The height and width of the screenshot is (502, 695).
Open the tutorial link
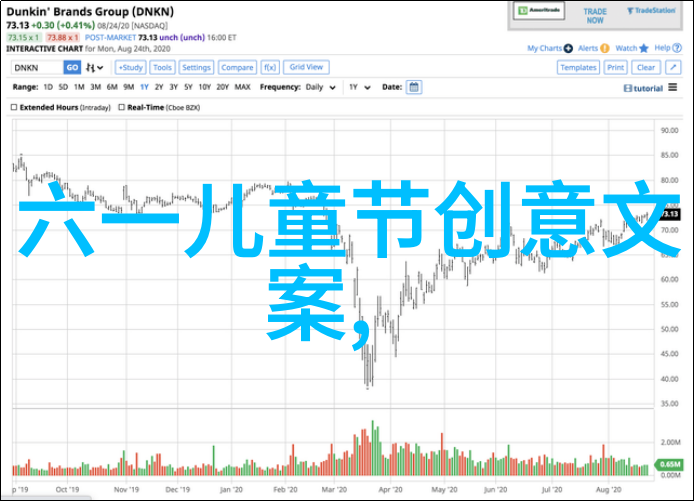coord(643,88)
